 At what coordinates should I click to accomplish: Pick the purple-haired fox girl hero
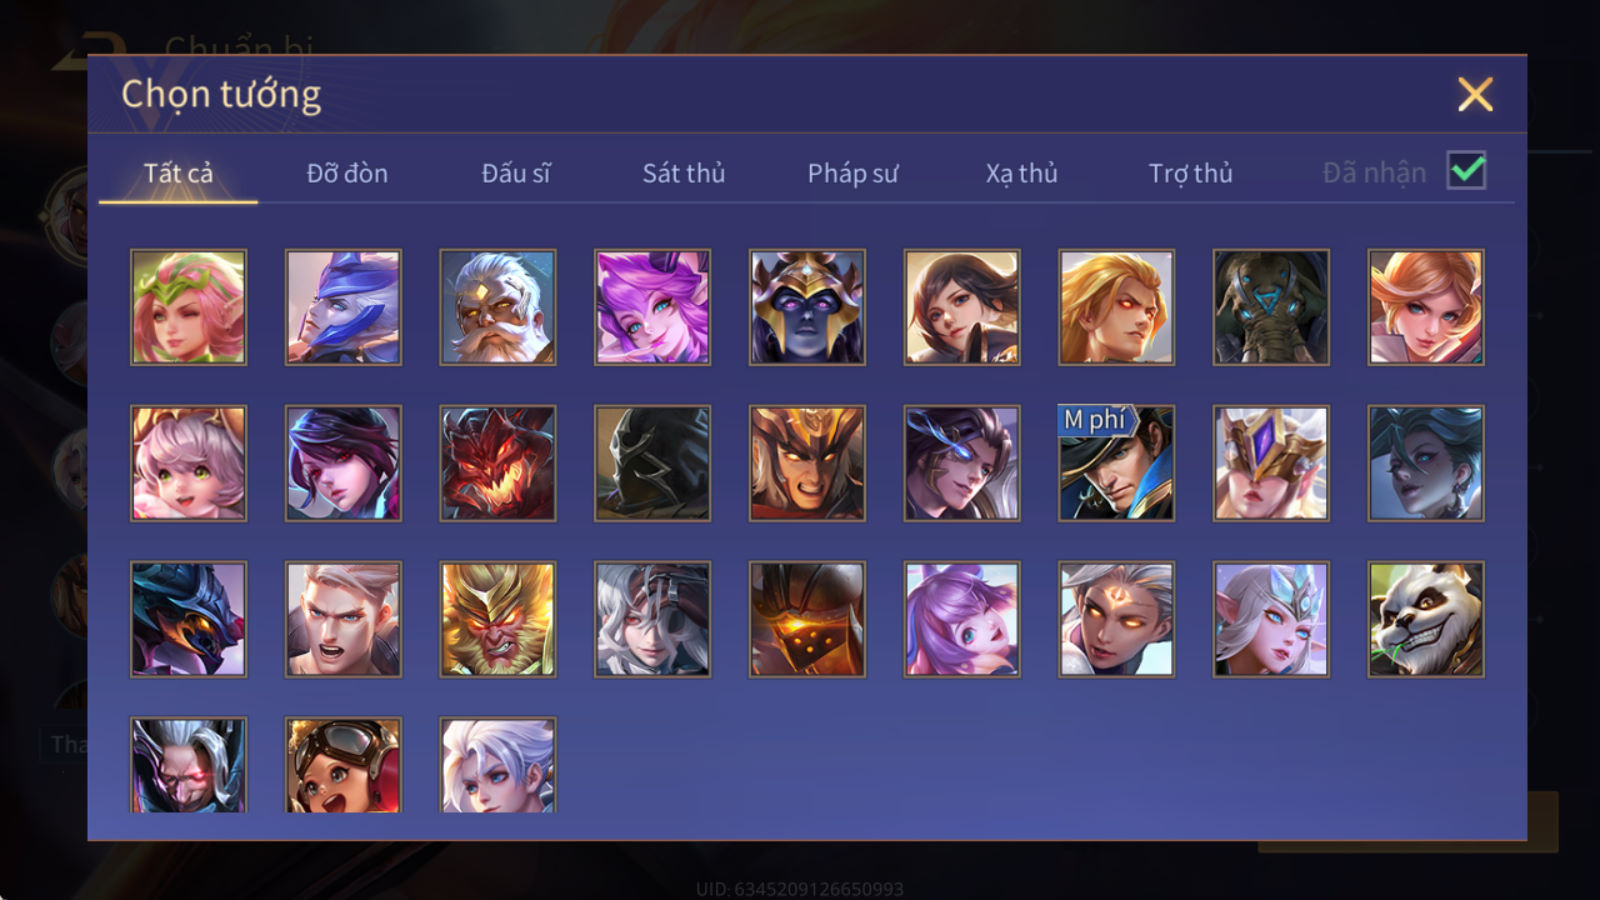click(x=653, y=307)
